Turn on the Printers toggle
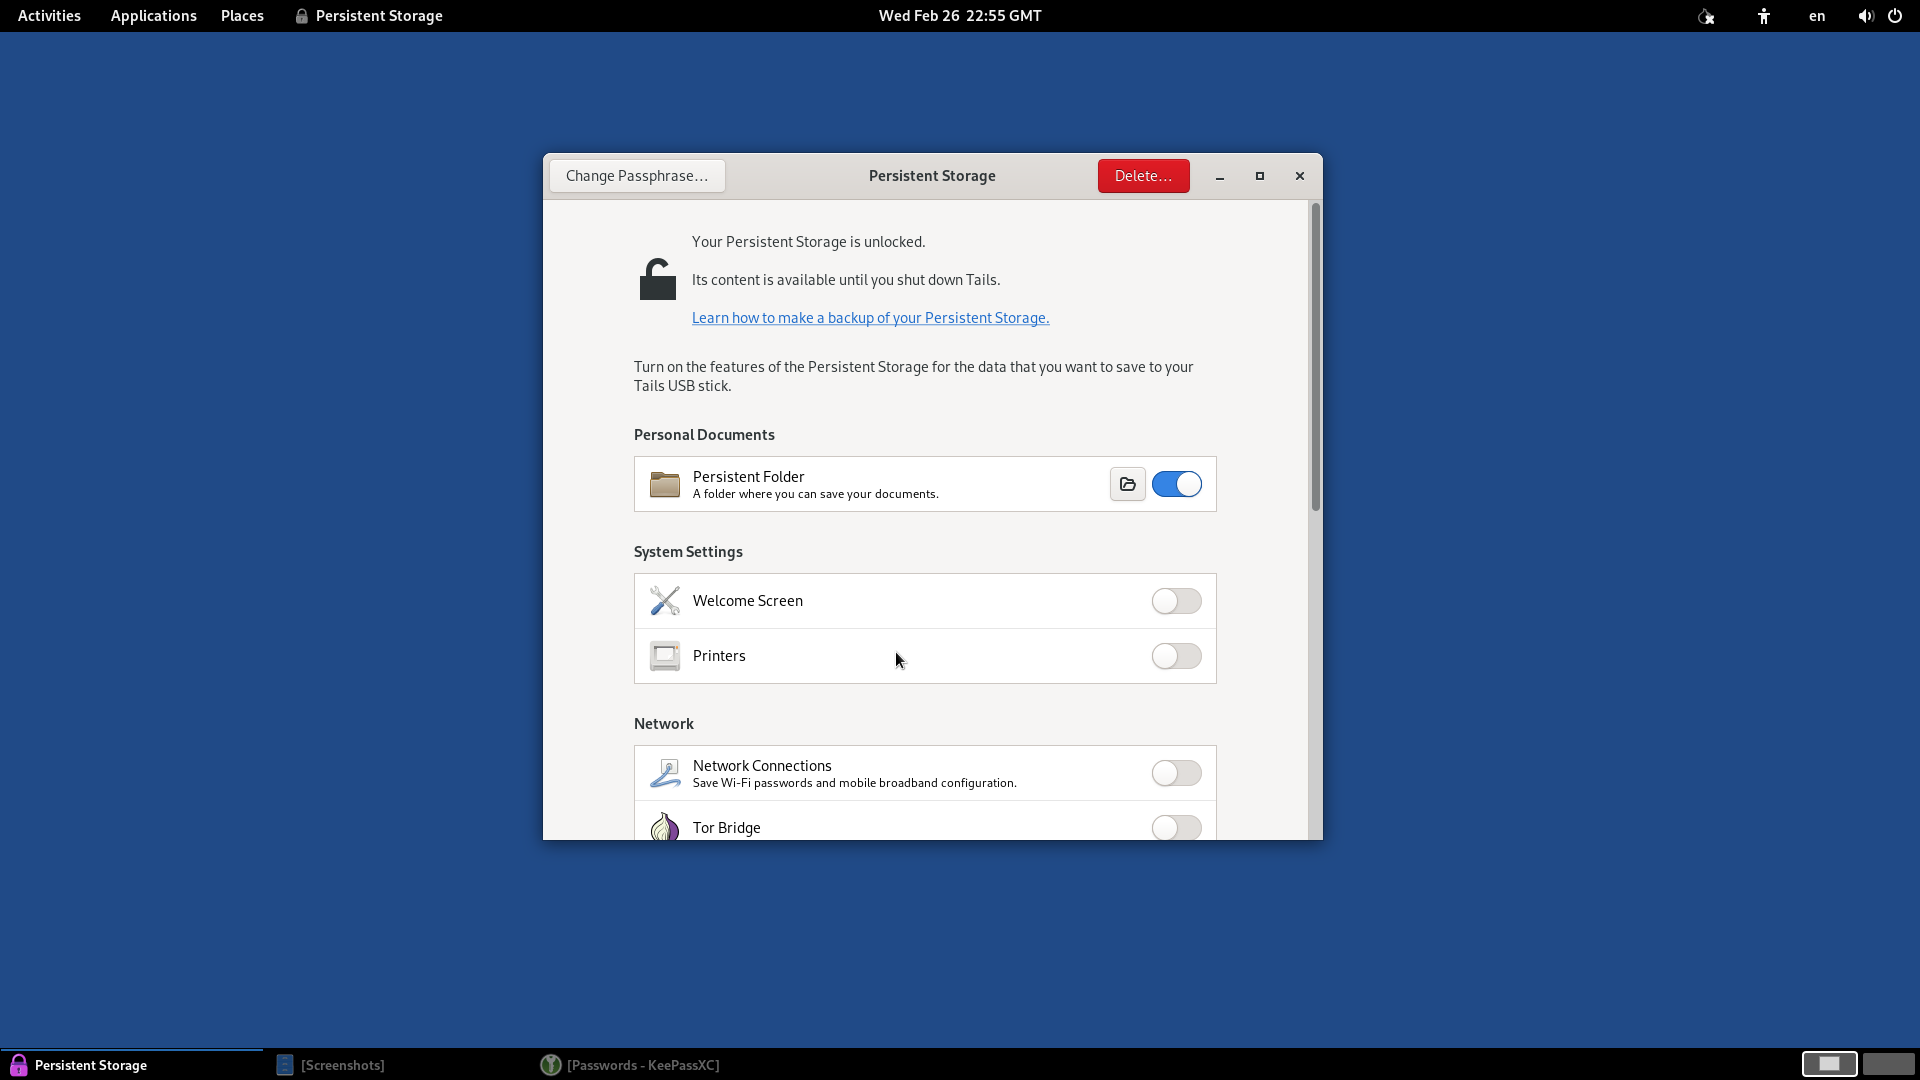1920x1080 pixels. 1176,656
